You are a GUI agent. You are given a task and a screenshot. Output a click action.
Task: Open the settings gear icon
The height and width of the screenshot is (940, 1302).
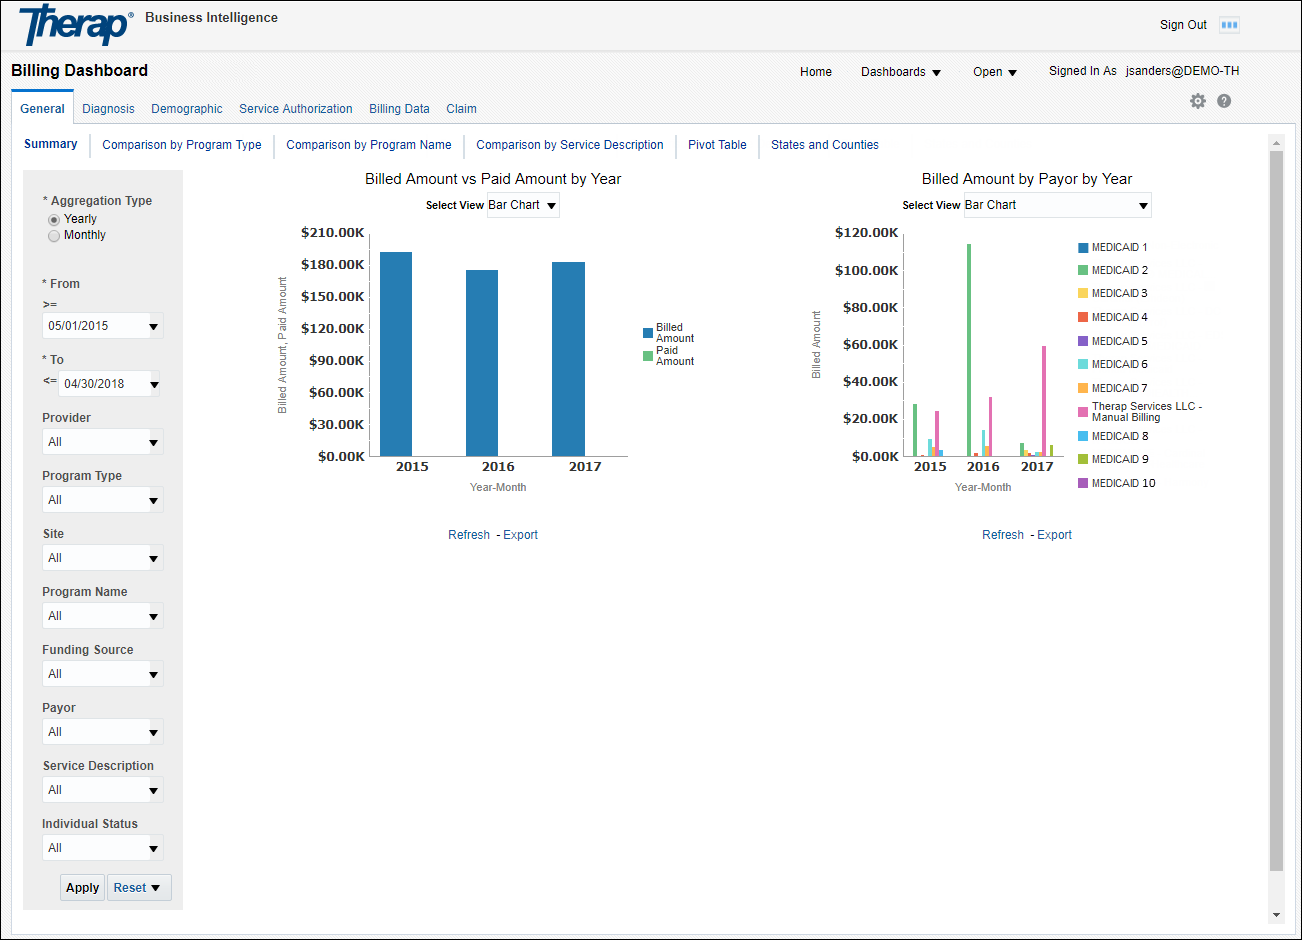pyautogui.click(x=1198, y=100)
